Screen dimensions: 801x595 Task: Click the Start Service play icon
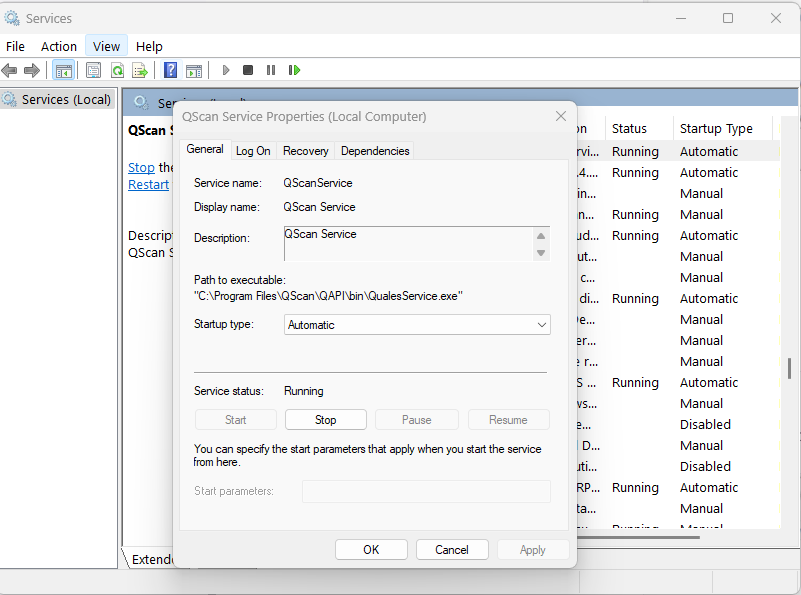226,70
